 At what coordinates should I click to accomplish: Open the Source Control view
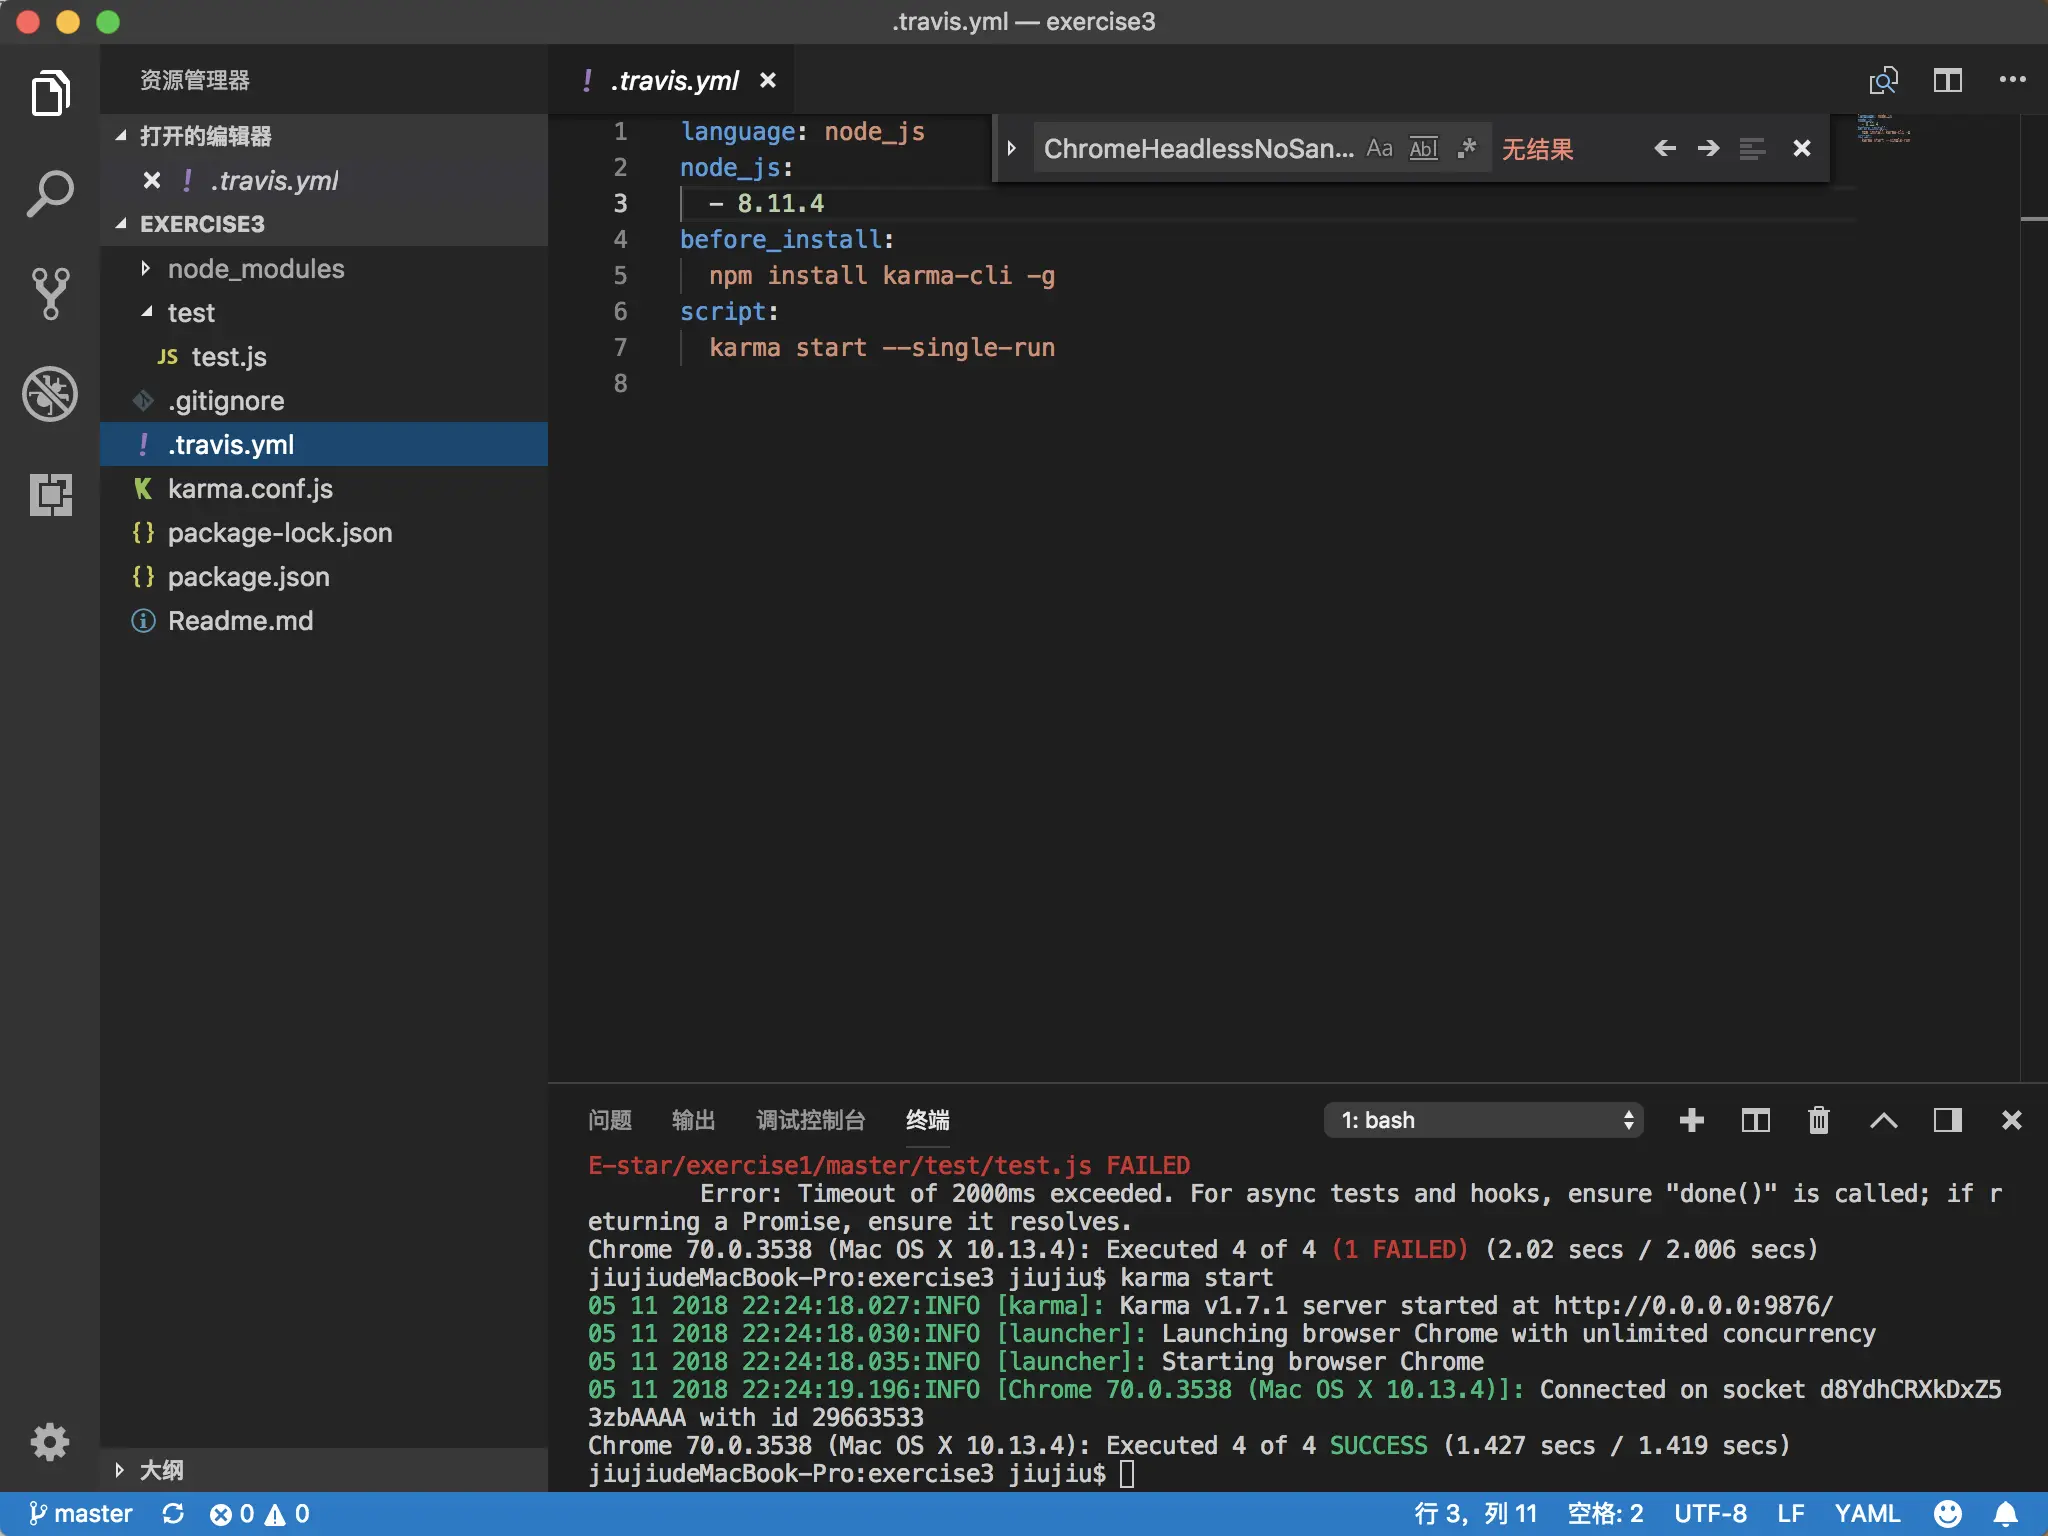[50, 293]
